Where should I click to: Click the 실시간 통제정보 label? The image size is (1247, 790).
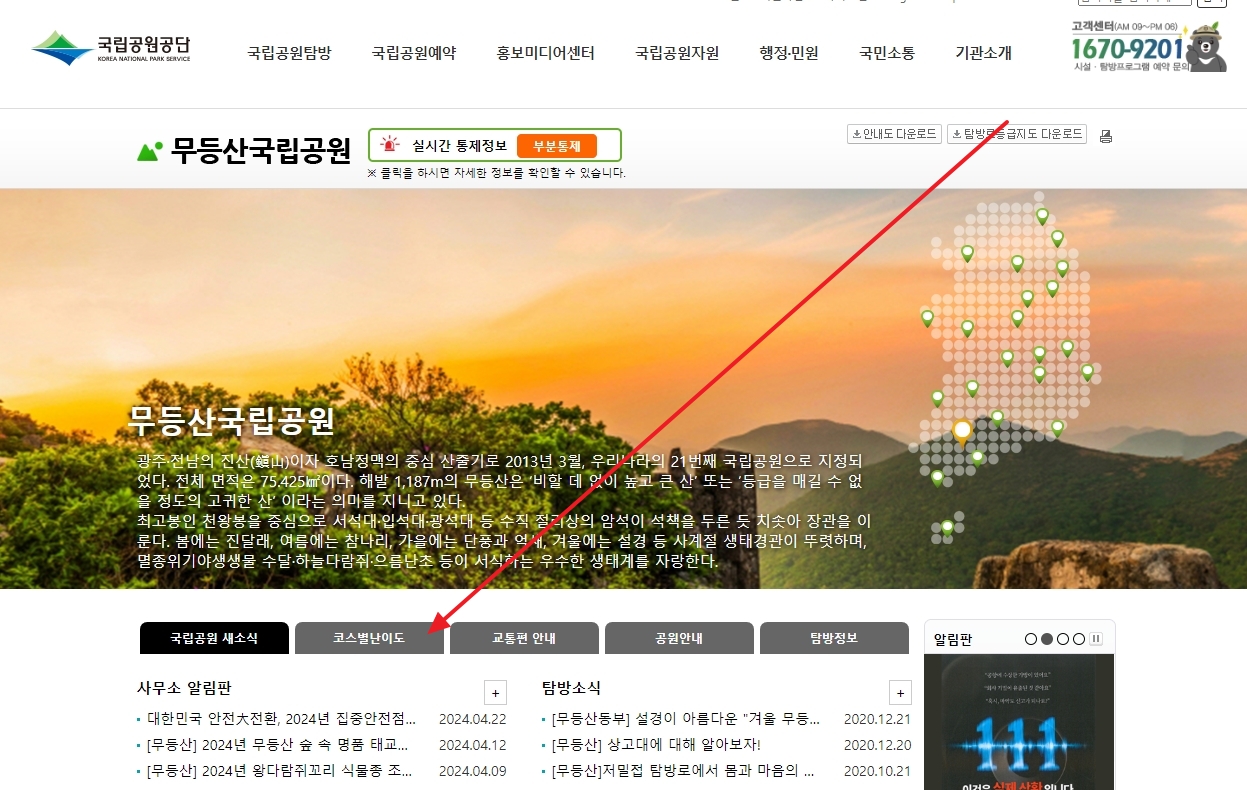click(x=460, y=146)
